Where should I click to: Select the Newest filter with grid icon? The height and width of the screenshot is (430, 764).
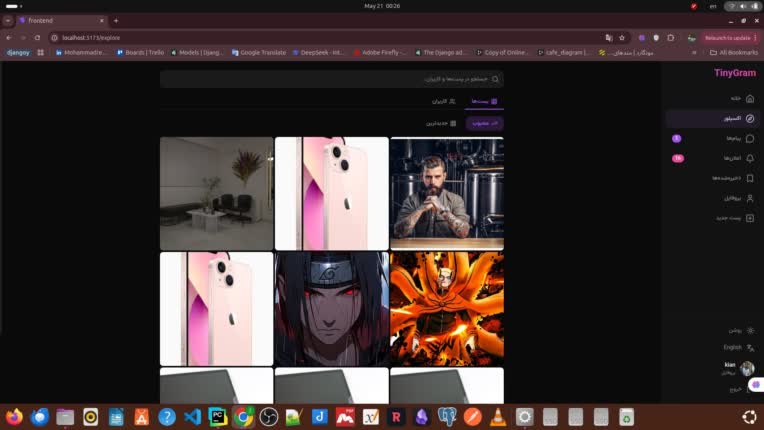[x=441, y=123]
